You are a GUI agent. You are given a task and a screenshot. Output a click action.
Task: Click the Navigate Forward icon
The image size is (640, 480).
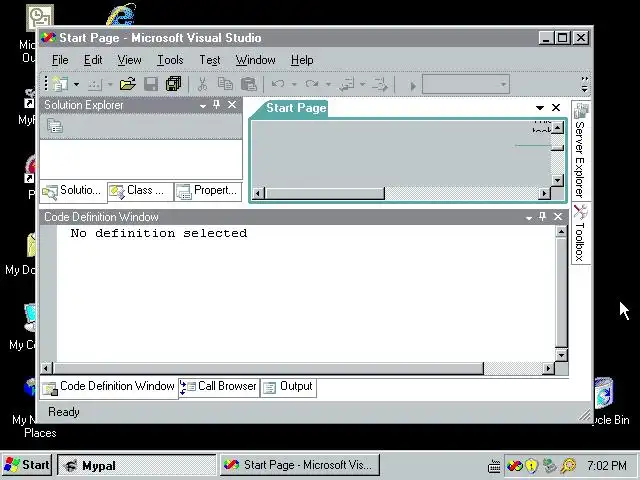(x=380, y=84)
